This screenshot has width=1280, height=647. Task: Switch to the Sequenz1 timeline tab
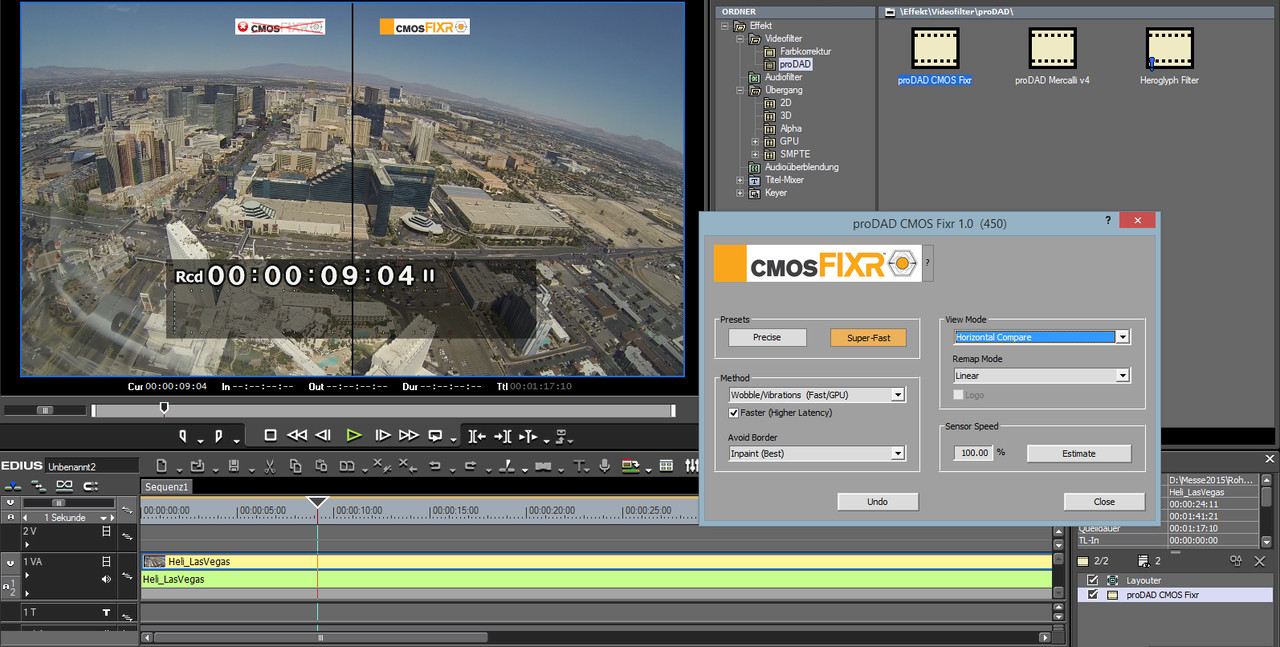coord(167,486)
